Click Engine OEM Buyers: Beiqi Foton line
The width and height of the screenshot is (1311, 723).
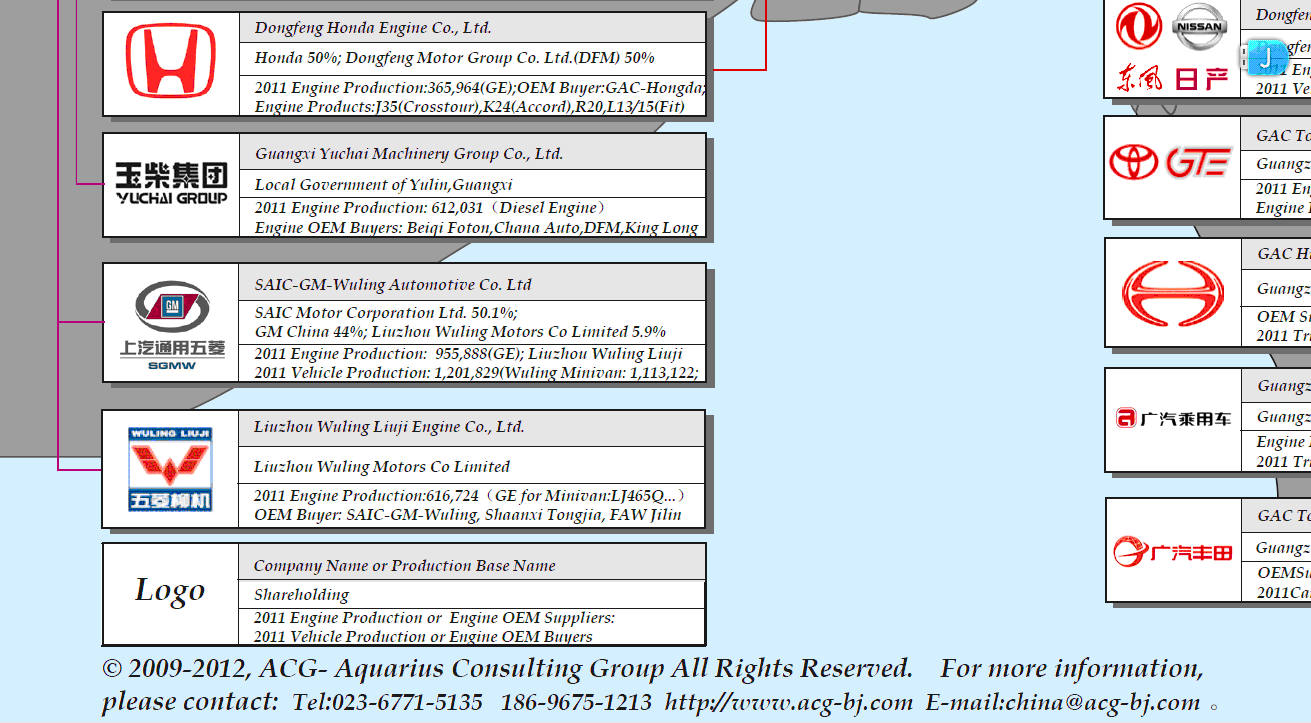[x=476, y=228]
